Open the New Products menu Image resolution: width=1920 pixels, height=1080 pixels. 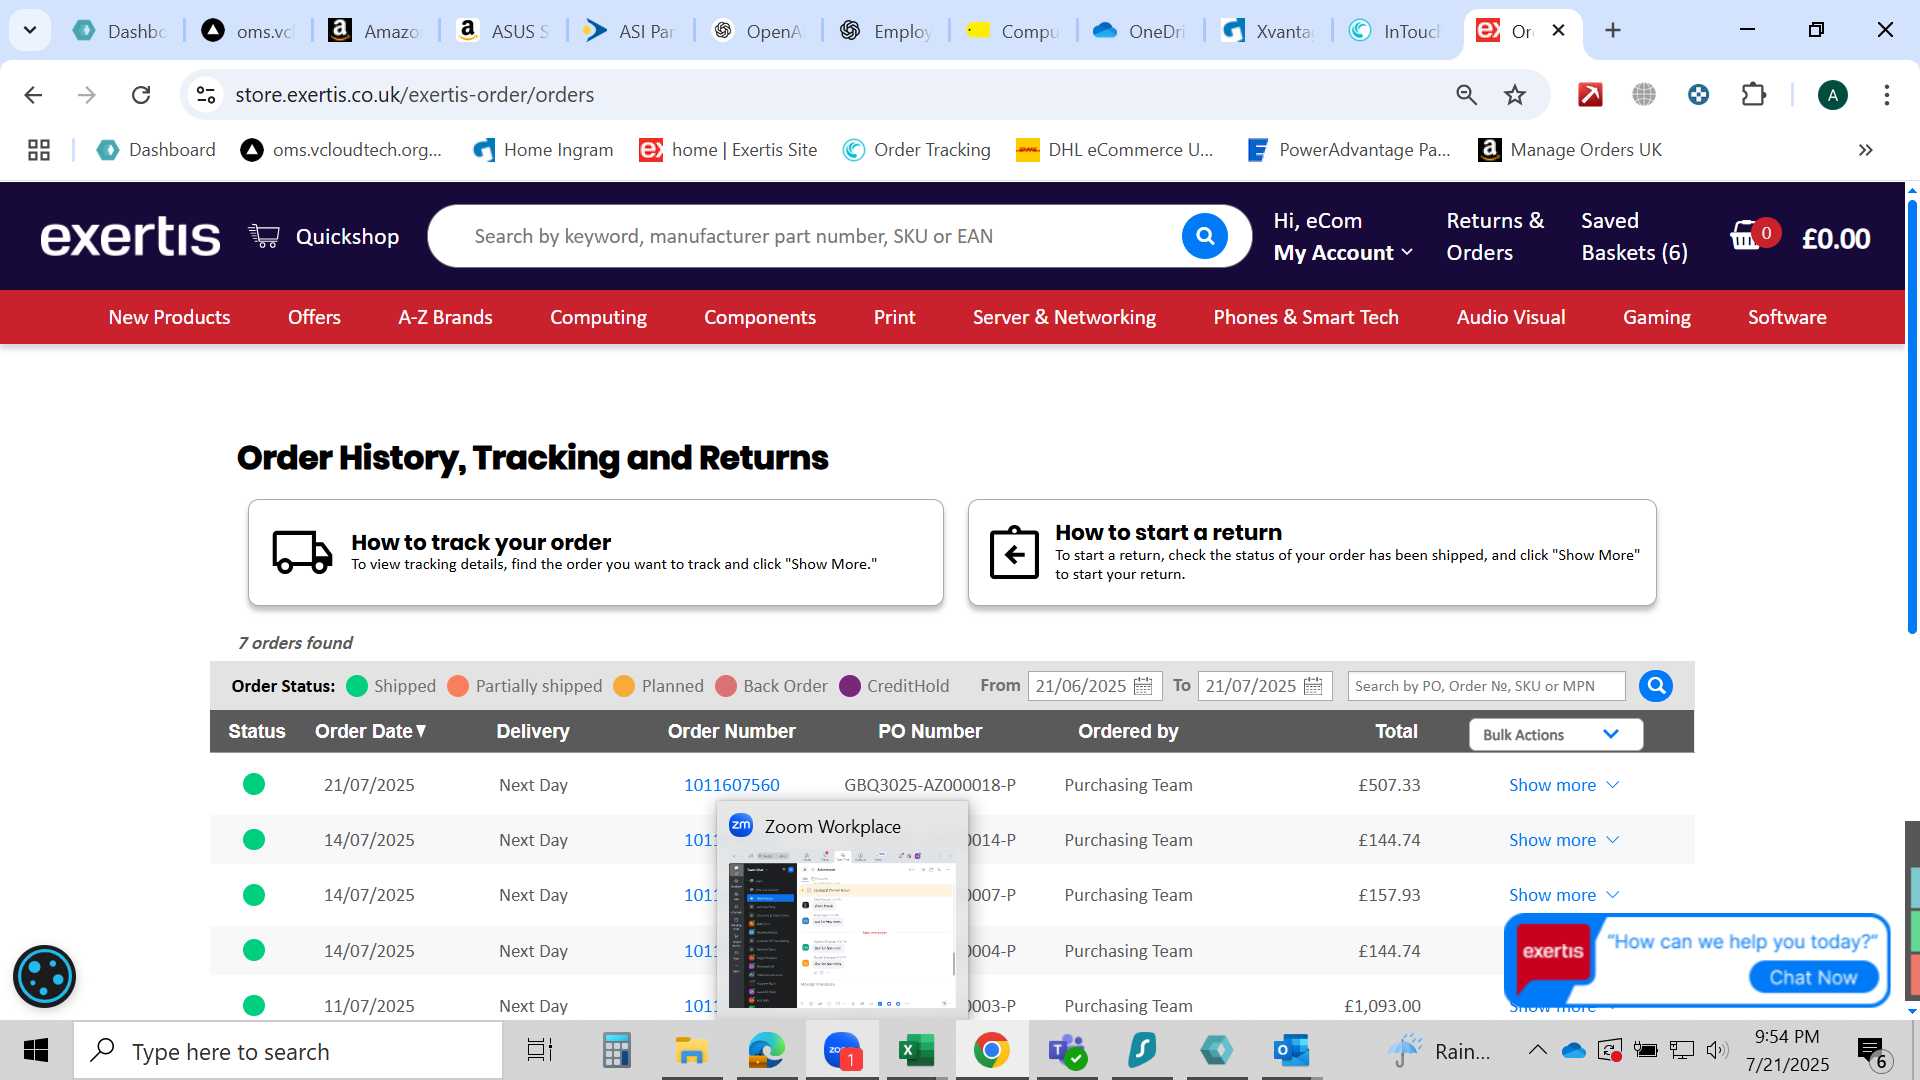click(x=169, y=317)
